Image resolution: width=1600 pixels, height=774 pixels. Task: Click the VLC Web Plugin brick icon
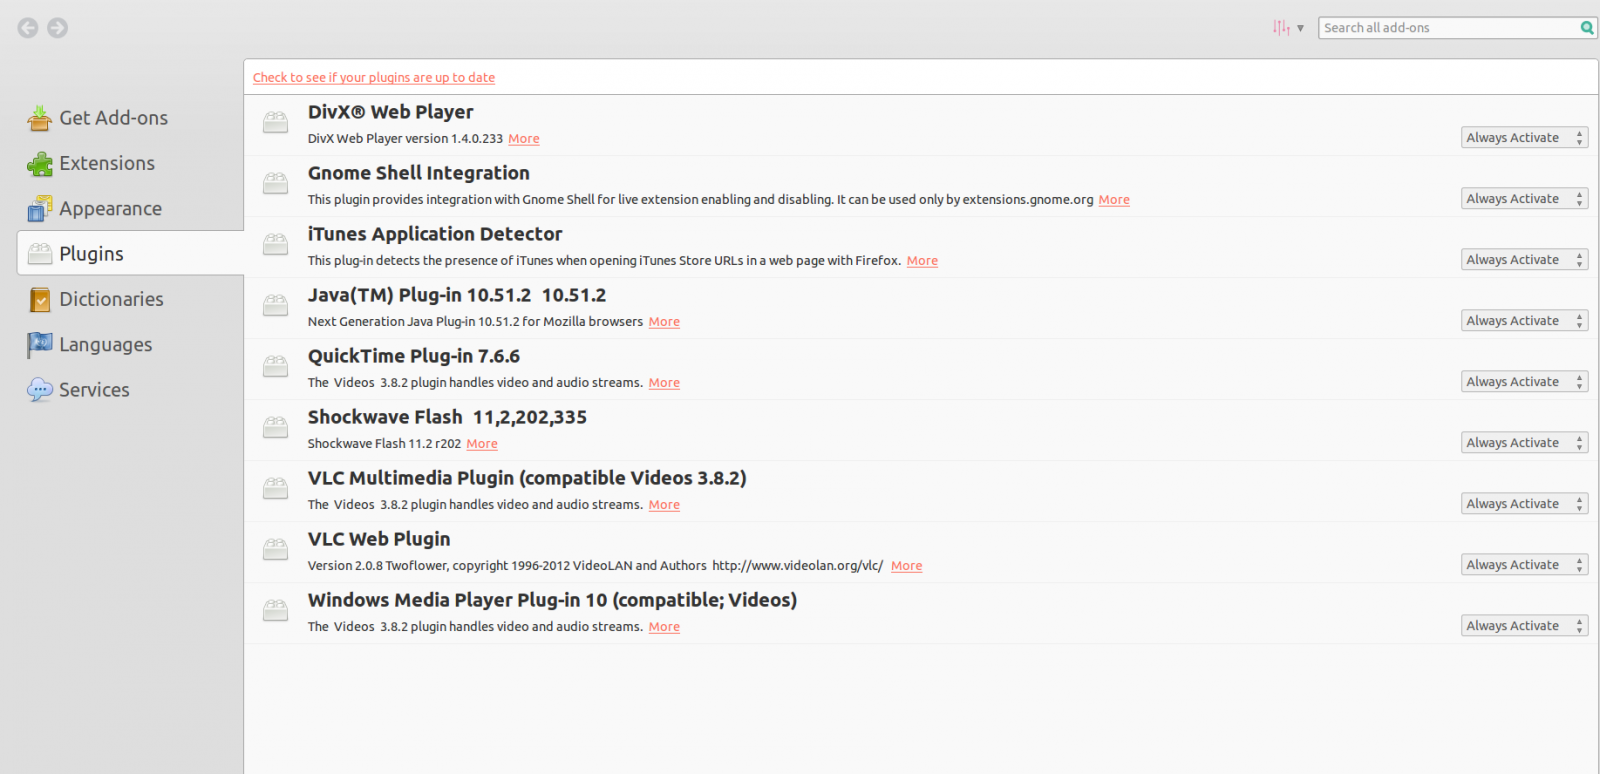pyautogui.click(x=275, y=549)
